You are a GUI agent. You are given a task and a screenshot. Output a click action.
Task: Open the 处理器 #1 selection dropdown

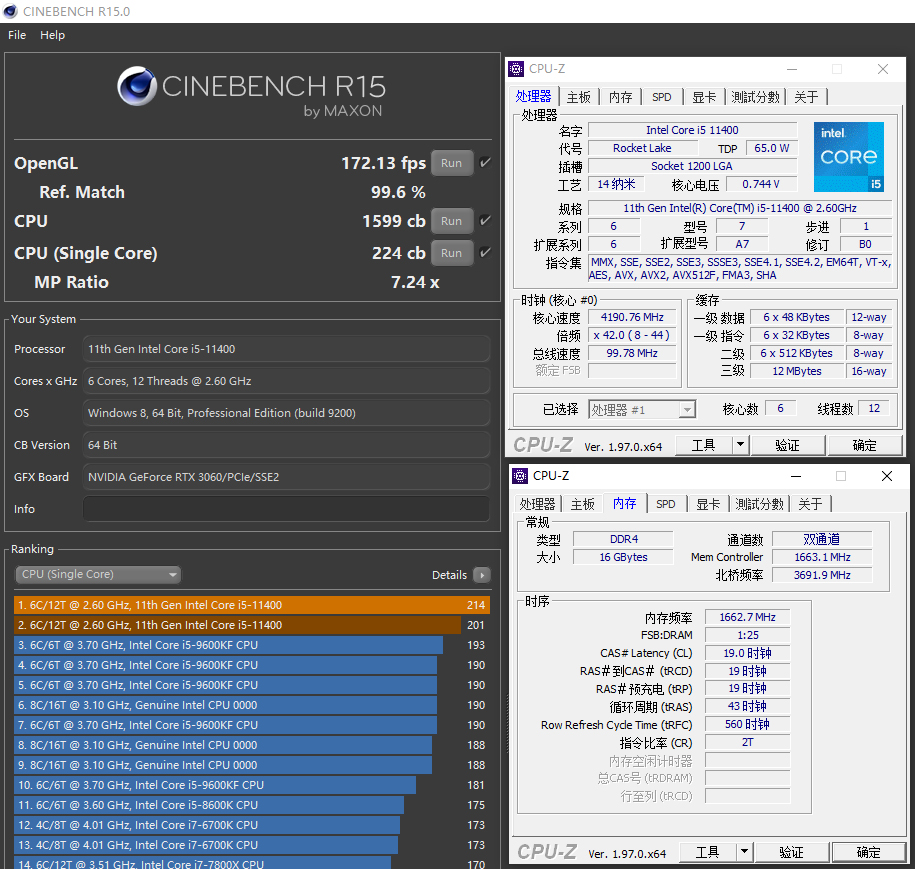point(641,409)
